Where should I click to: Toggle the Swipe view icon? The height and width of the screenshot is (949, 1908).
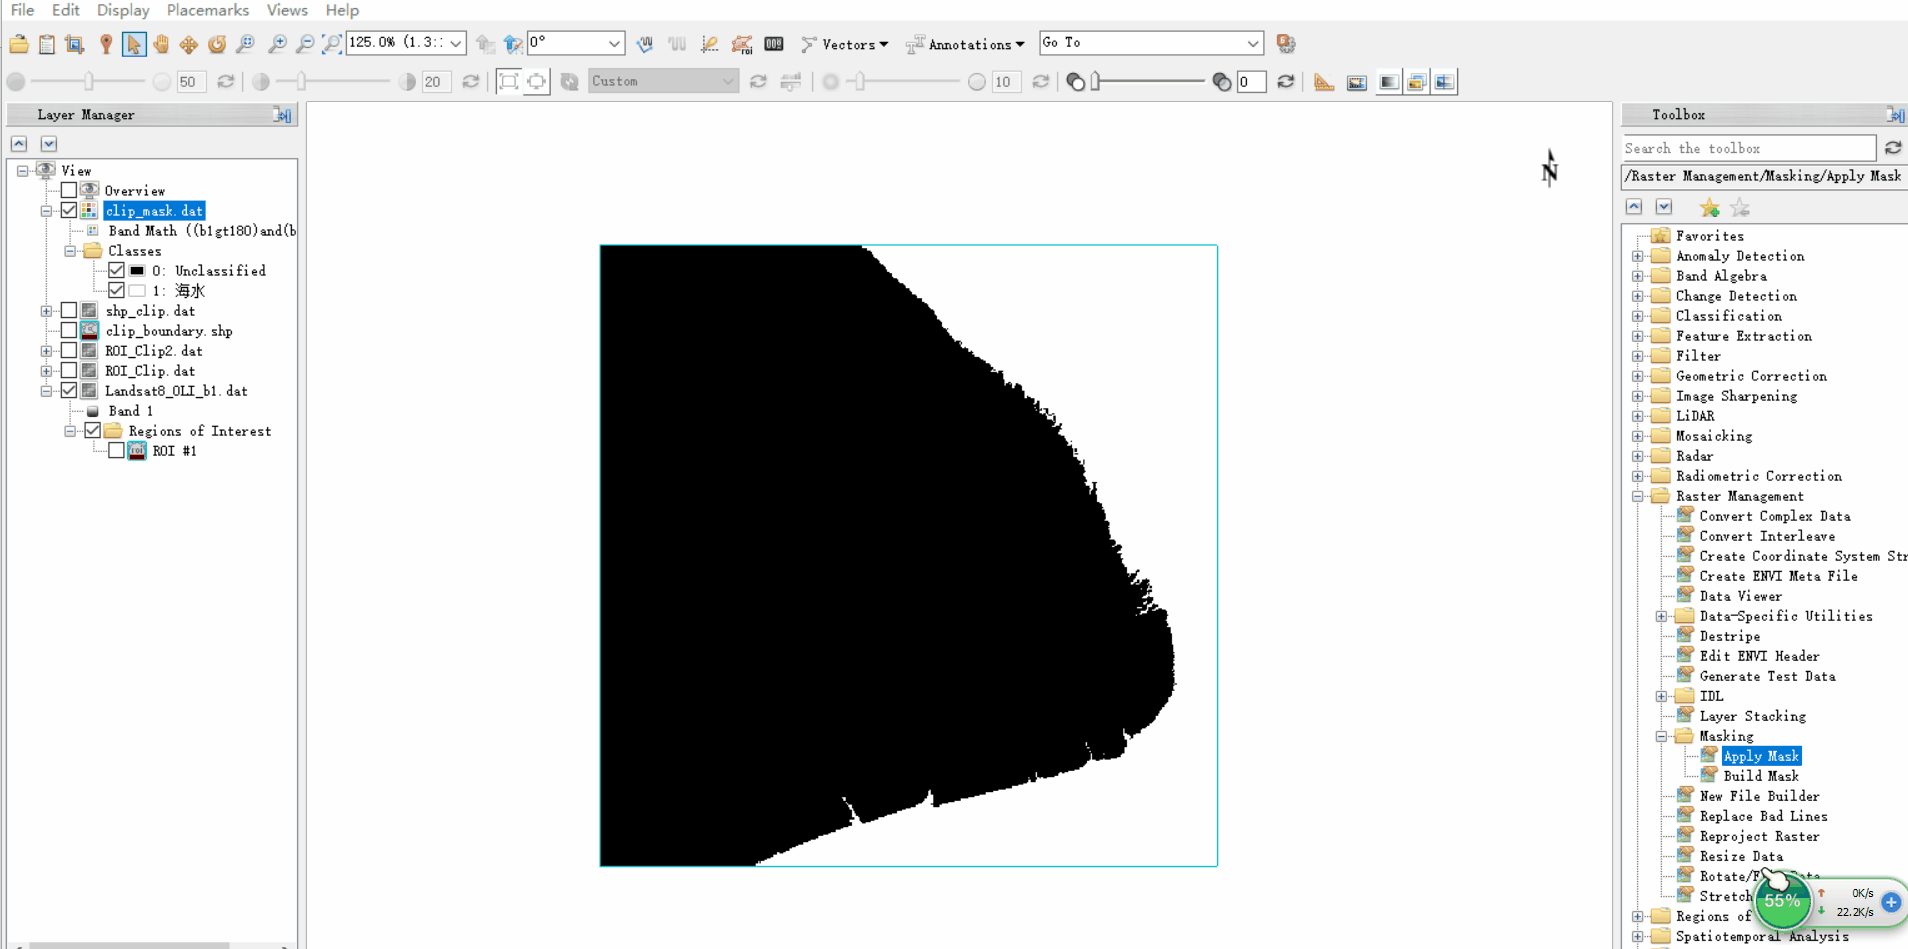click(x=1445, y=82)
